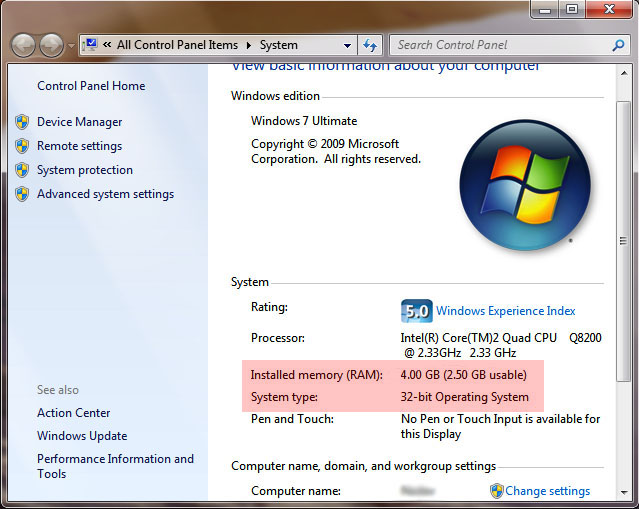This screenshot has height=509, width=639.
Task: Focus the Search Control Panel field
Action: 500,45
